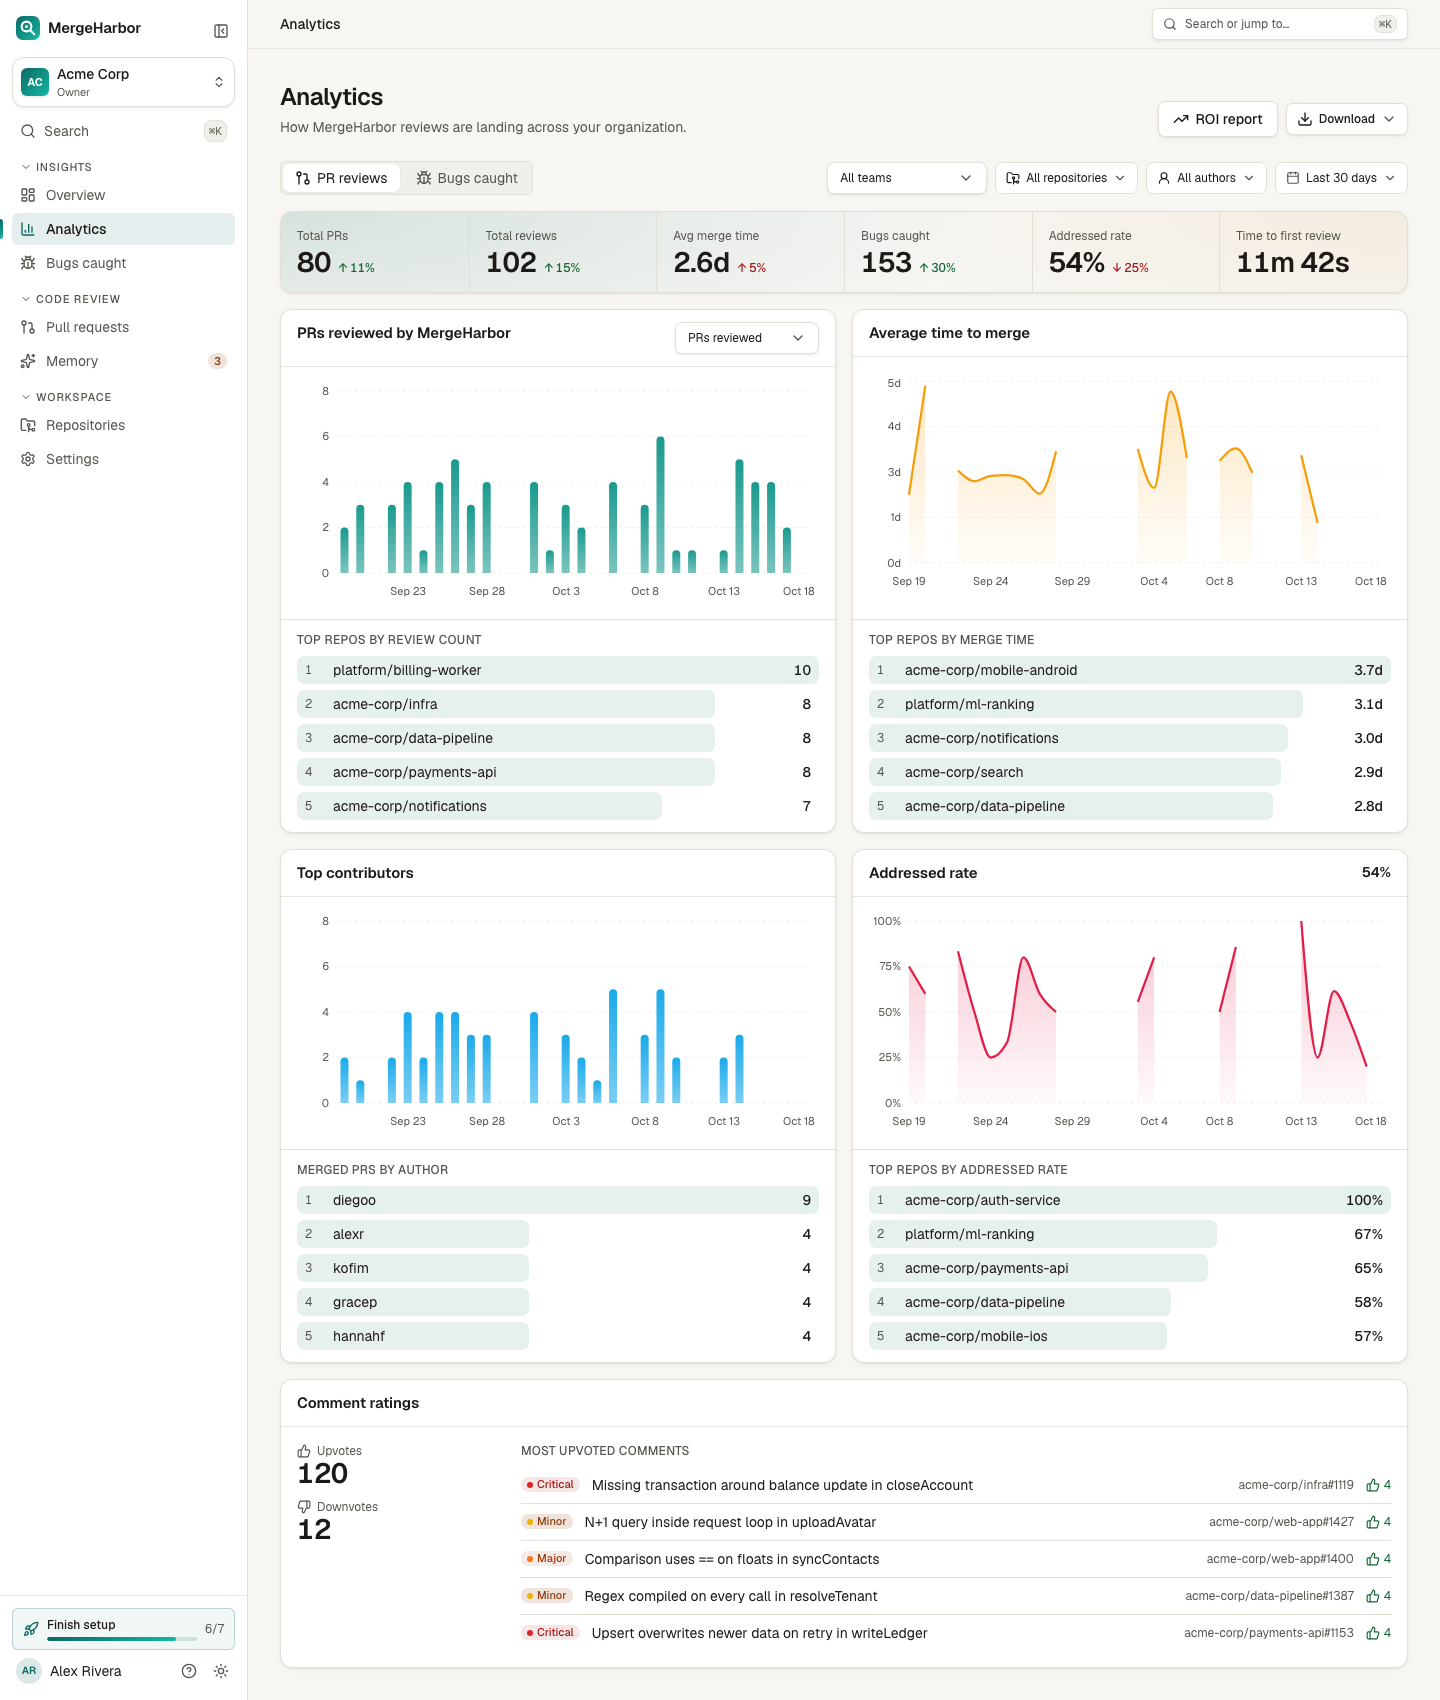1440x1700 pixels.
Task: Open the acme-corp/web-app#1400 comment link
Action: click(x=1280, y=1559)
